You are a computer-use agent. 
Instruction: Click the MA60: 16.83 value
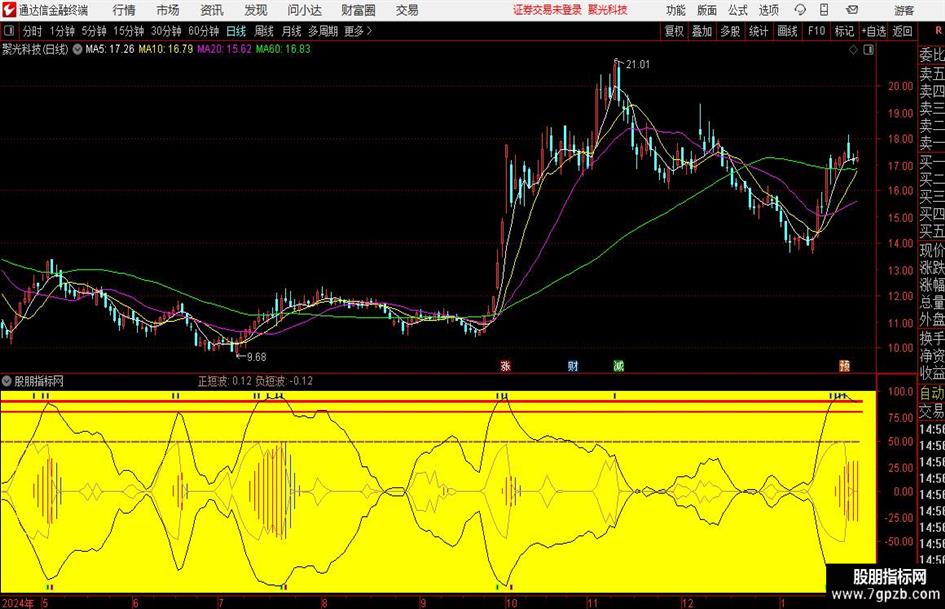click(x=283, y=49)
